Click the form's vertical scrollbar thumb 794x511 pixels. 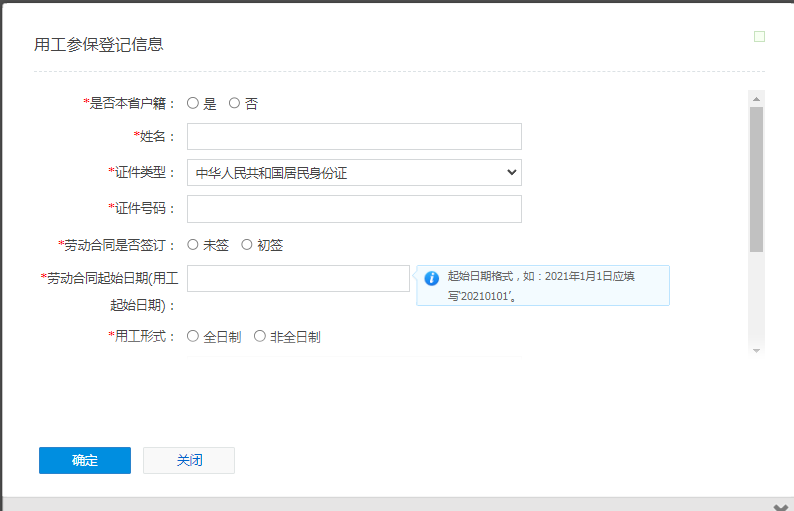pos(757,179)
